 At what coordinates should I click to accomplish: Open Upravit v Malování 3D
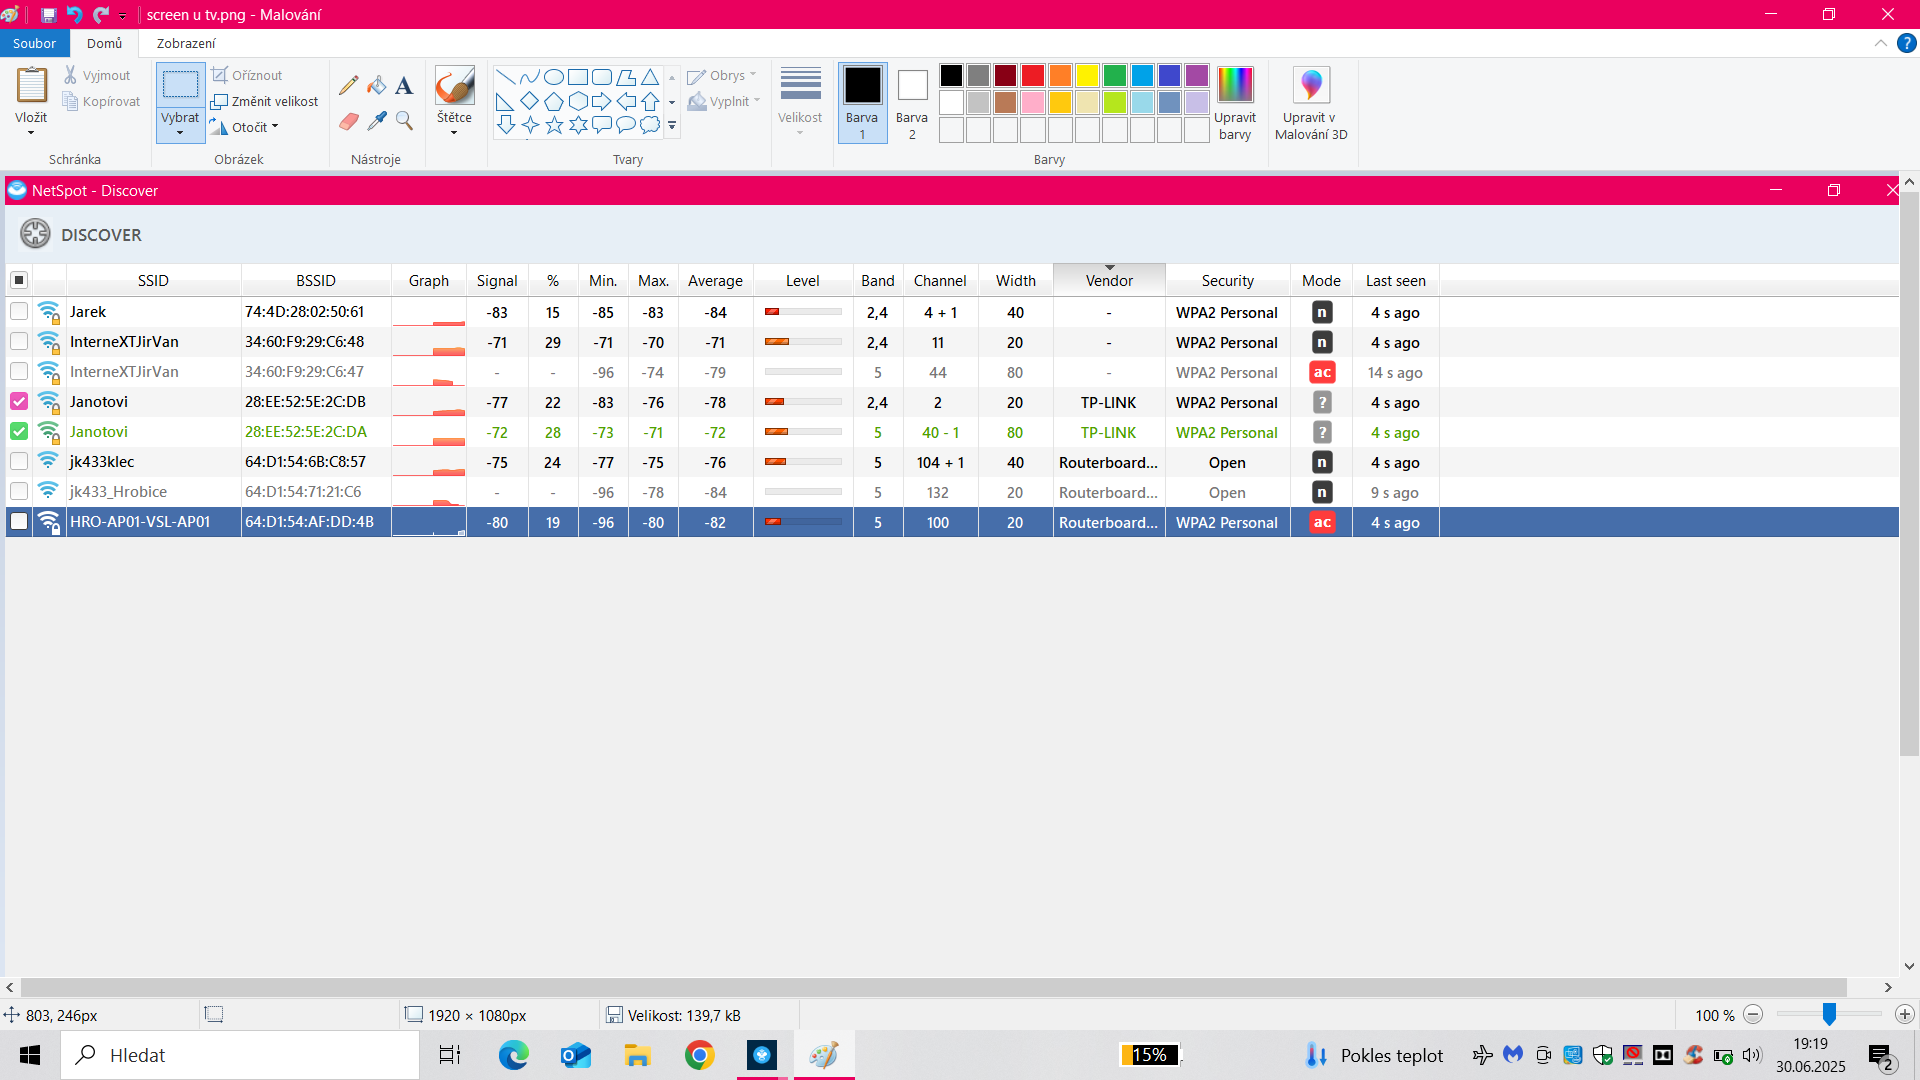(1311, 103)
